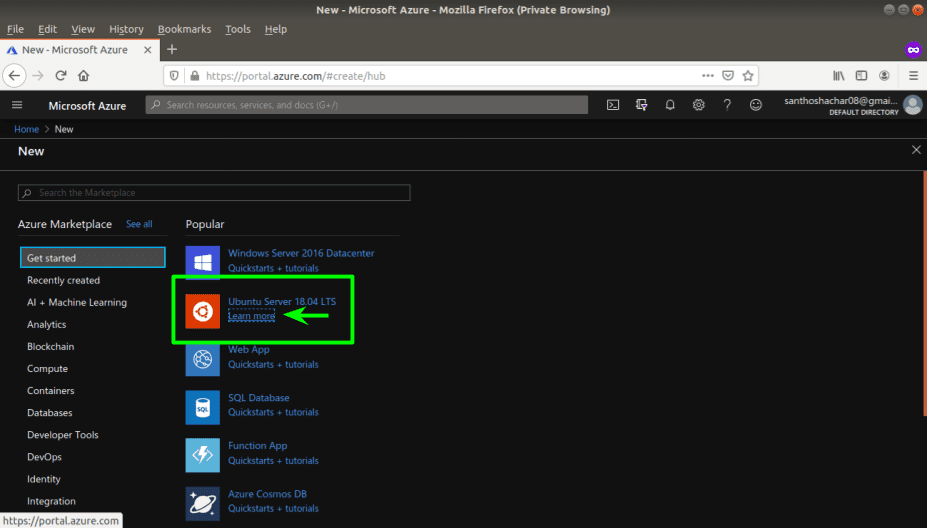The height and width of the screenshot is (530, 929).
Task: Save page to Pocket
Action: coord(728,76)
